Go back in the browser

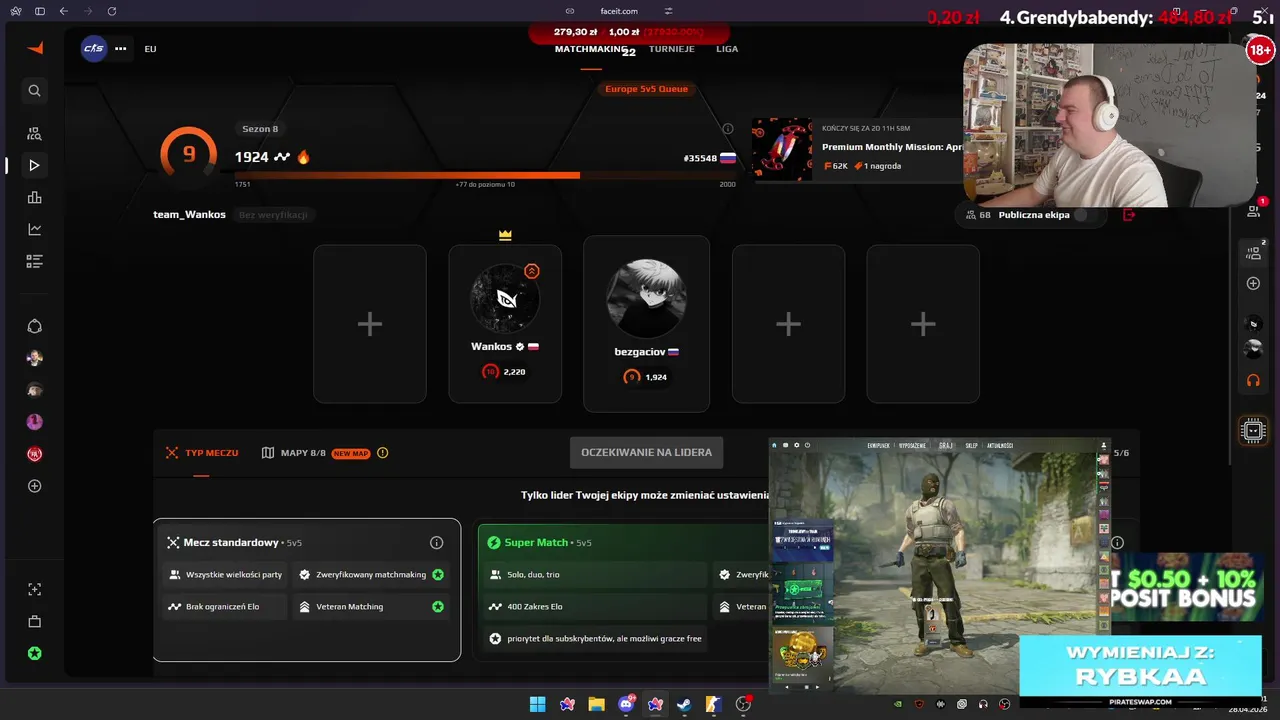[x=64, y=11]
